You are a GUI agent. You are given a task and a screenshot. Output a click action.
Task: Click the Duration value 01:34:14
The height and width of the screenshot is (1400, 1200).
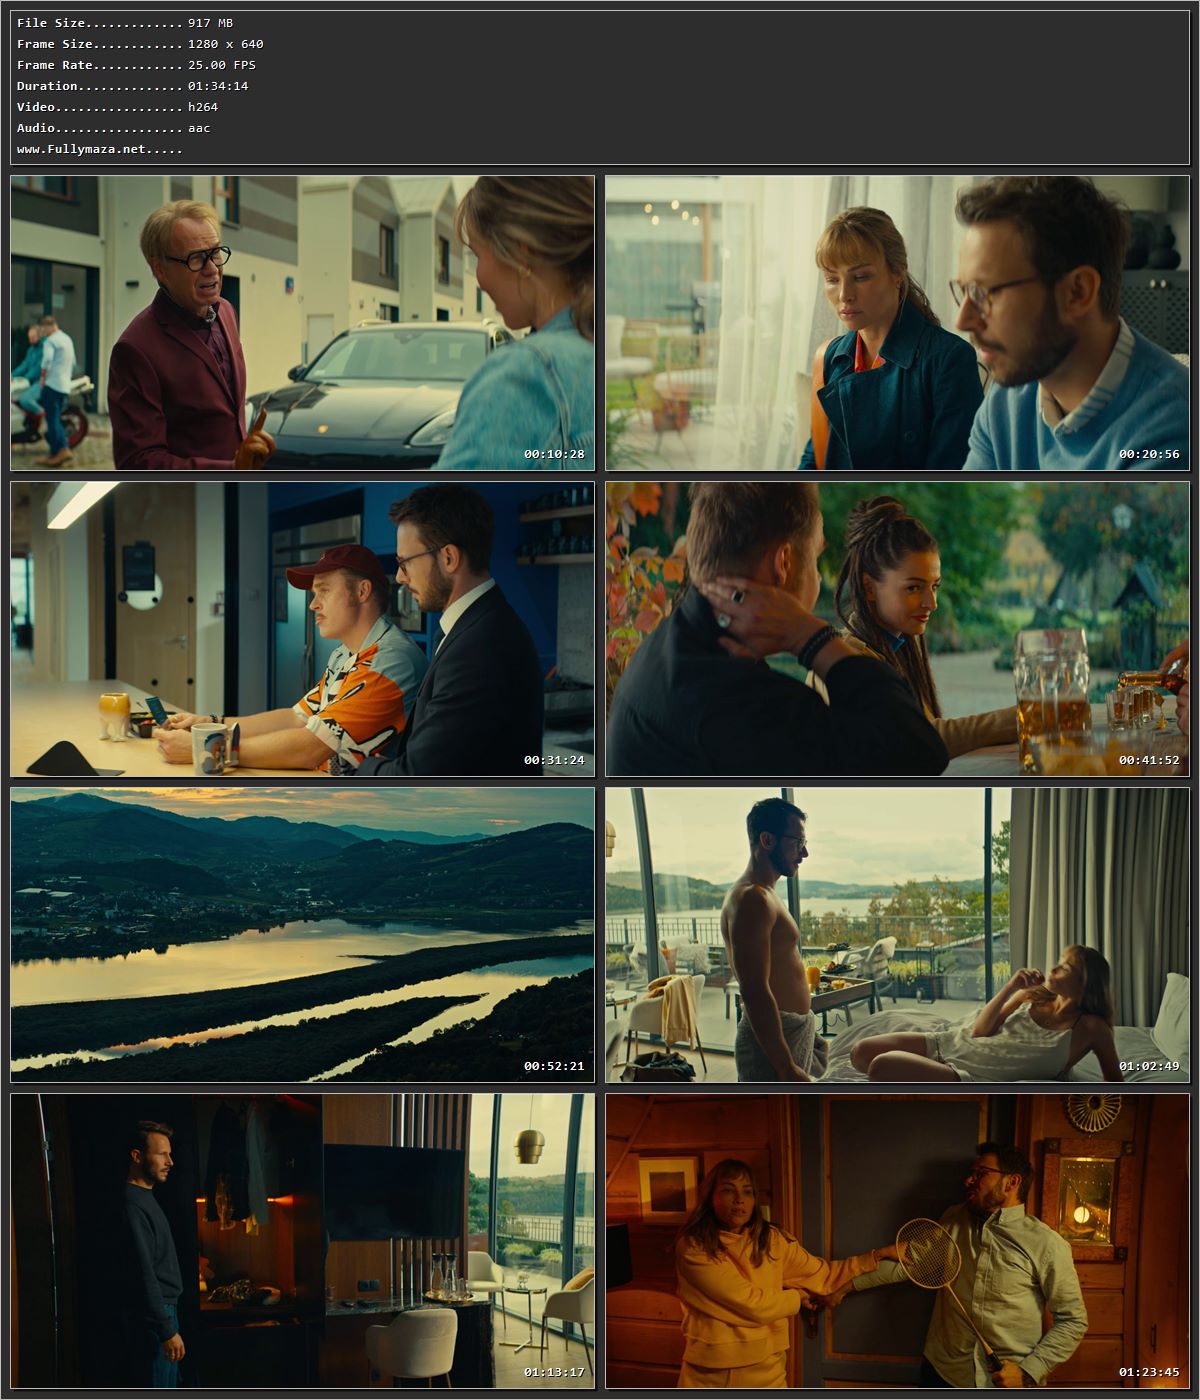click(x=218, y=86)
